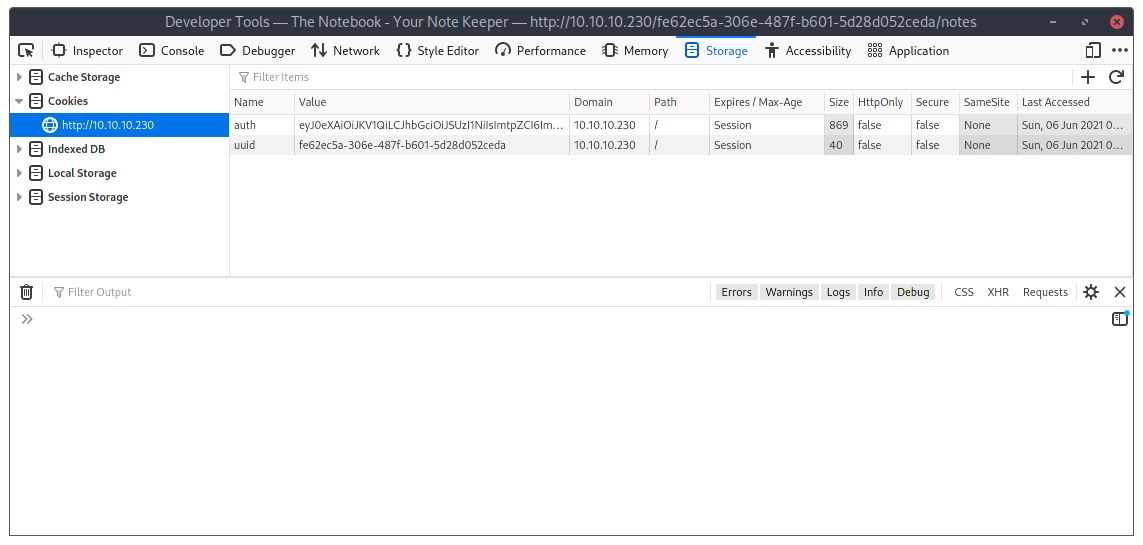Collapse the Cookies tree node
This screenshot has height=545, width=1143.
coord(19,101)
